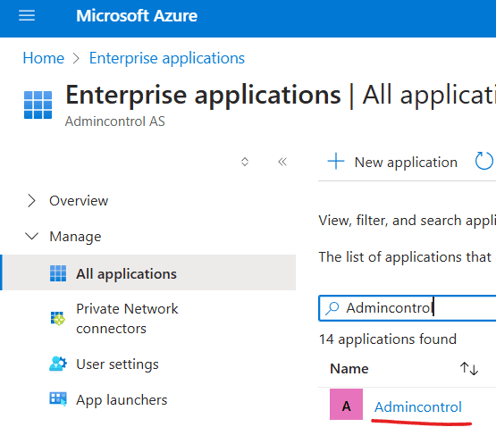Screen dimensions: 496x427
Task: Click '14 applications found' text
Action: (388, 340)
